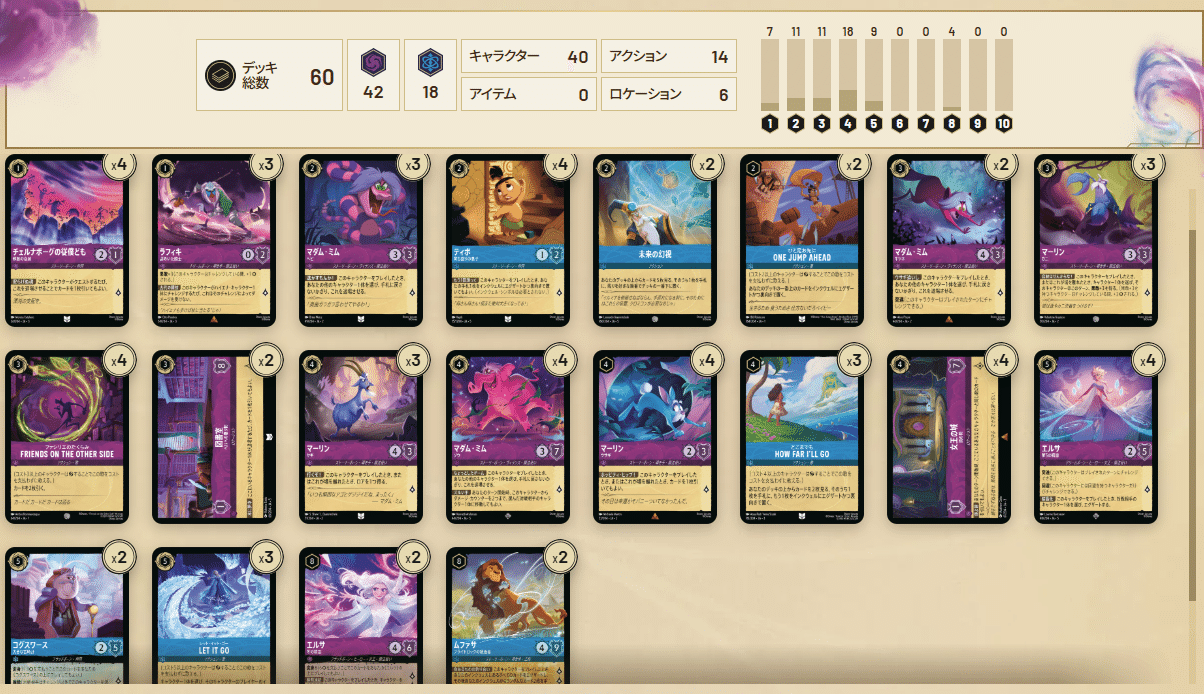Click the blue Sapphire ink icon
Viewport: 1204px width, 694px height.
[x=430, y=62]
